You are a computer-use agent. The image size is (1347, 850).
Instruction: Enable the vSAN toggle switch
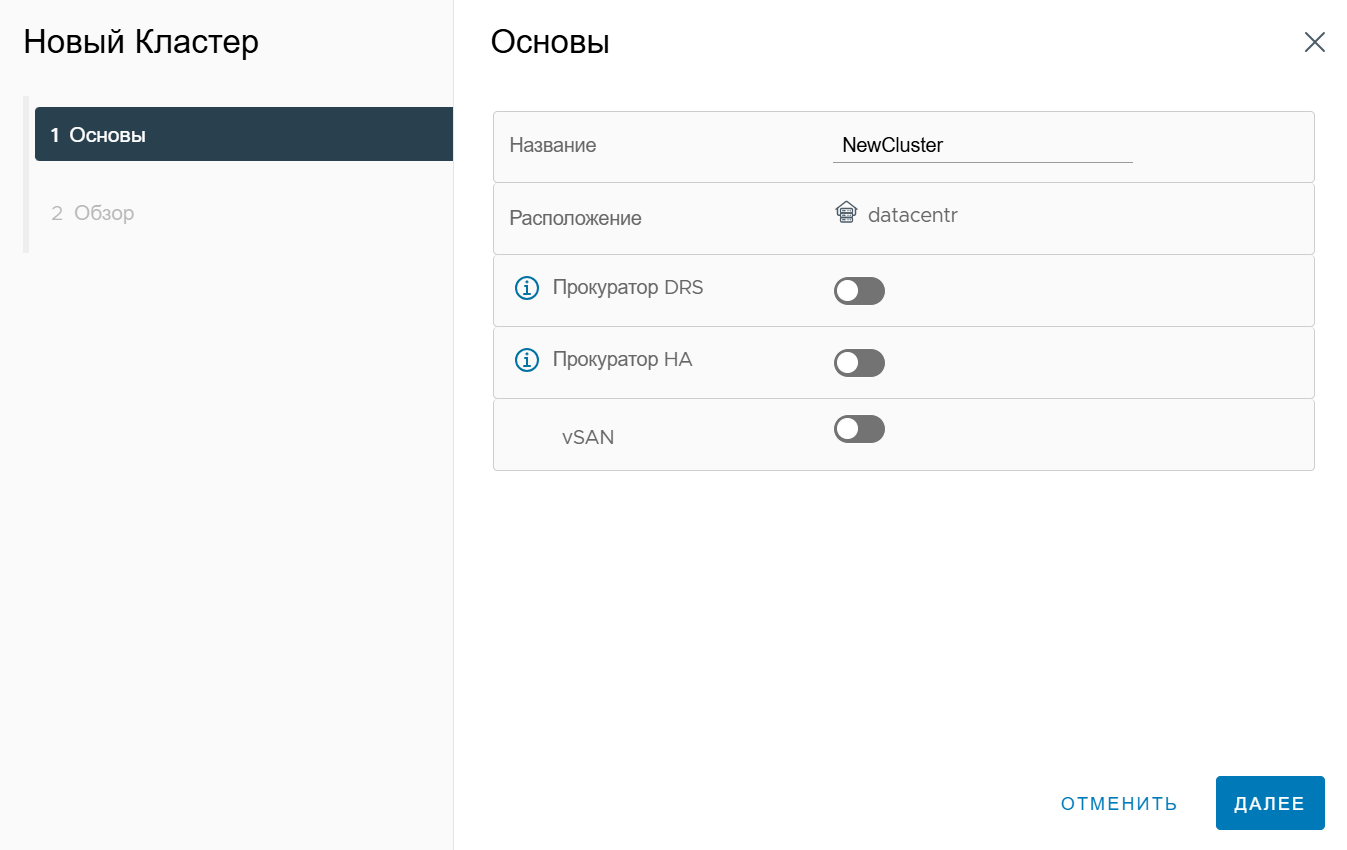859,429
